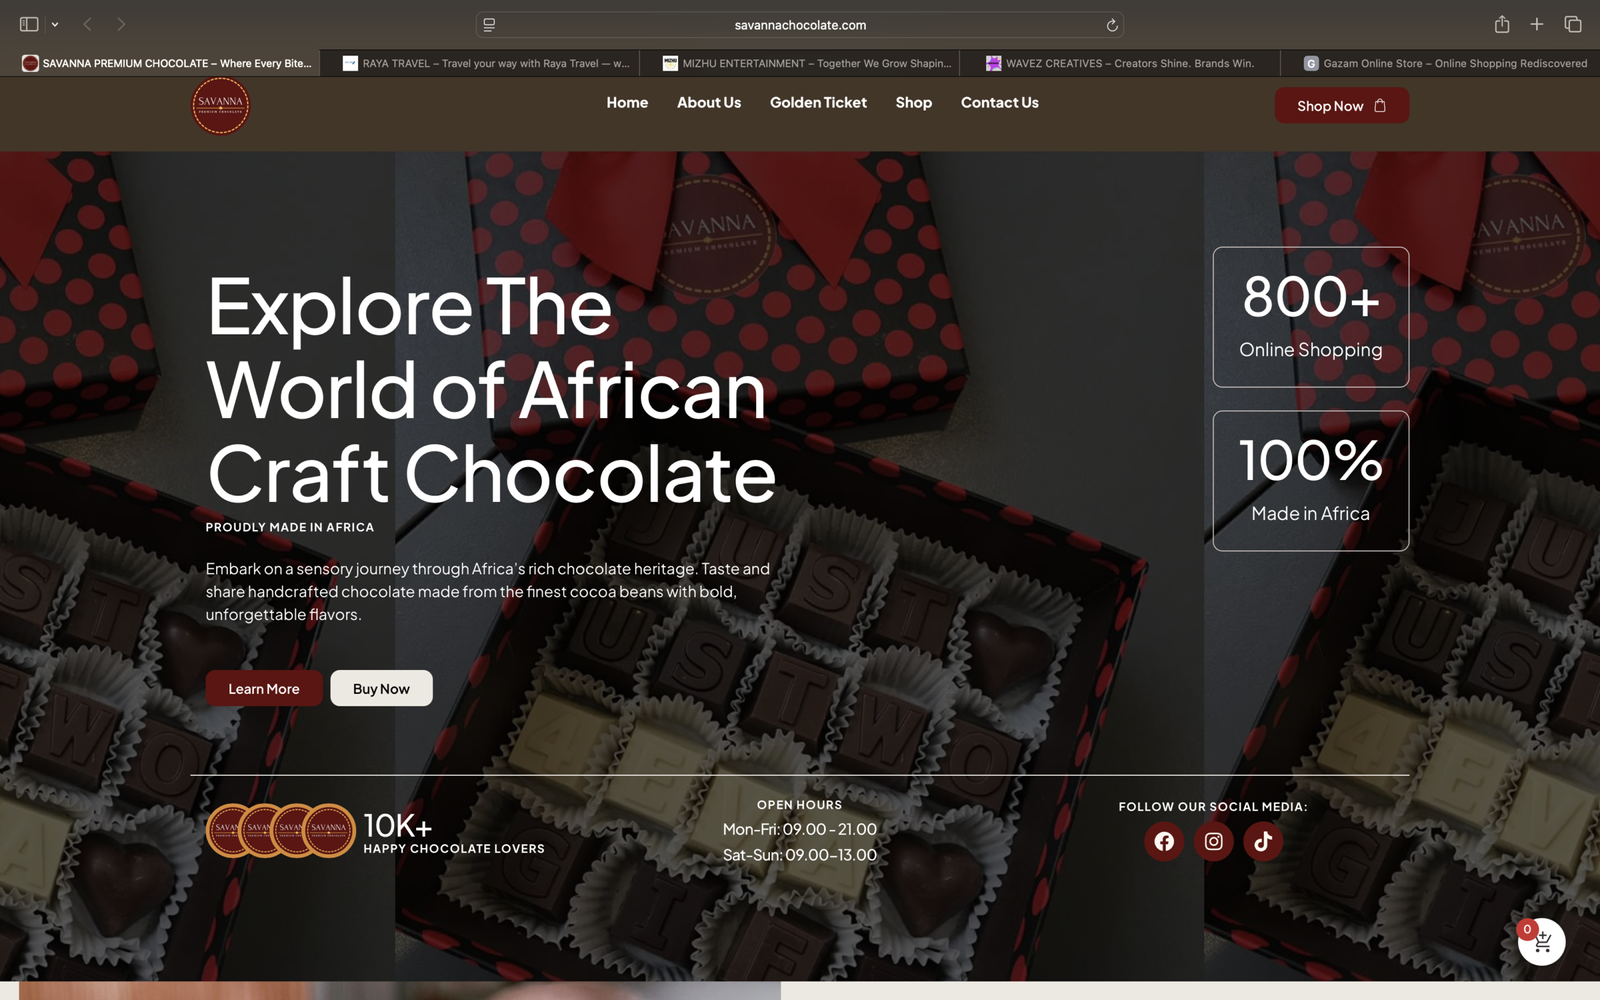Reload the page with the refresh icon
The image size is (1600, 1000).
pos(1111,25)
